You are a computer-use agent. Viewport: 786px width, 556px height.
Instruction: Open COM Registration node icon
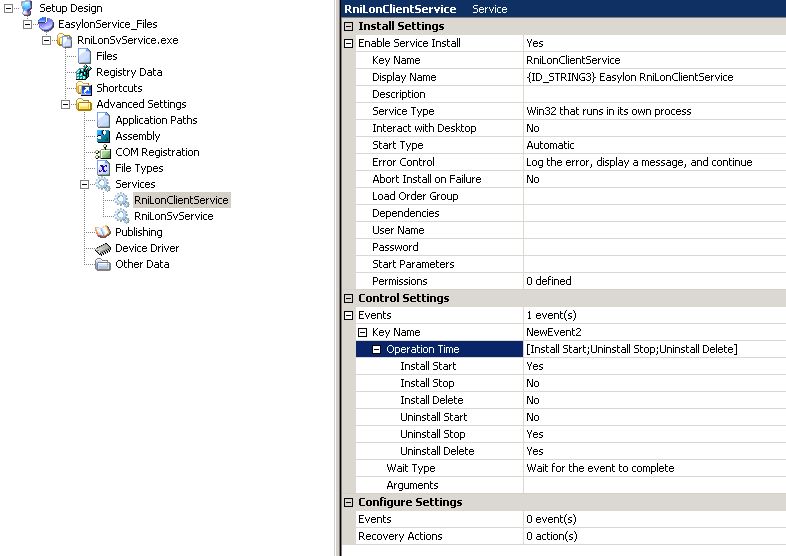pyautogui.click(x=103, y=152)
